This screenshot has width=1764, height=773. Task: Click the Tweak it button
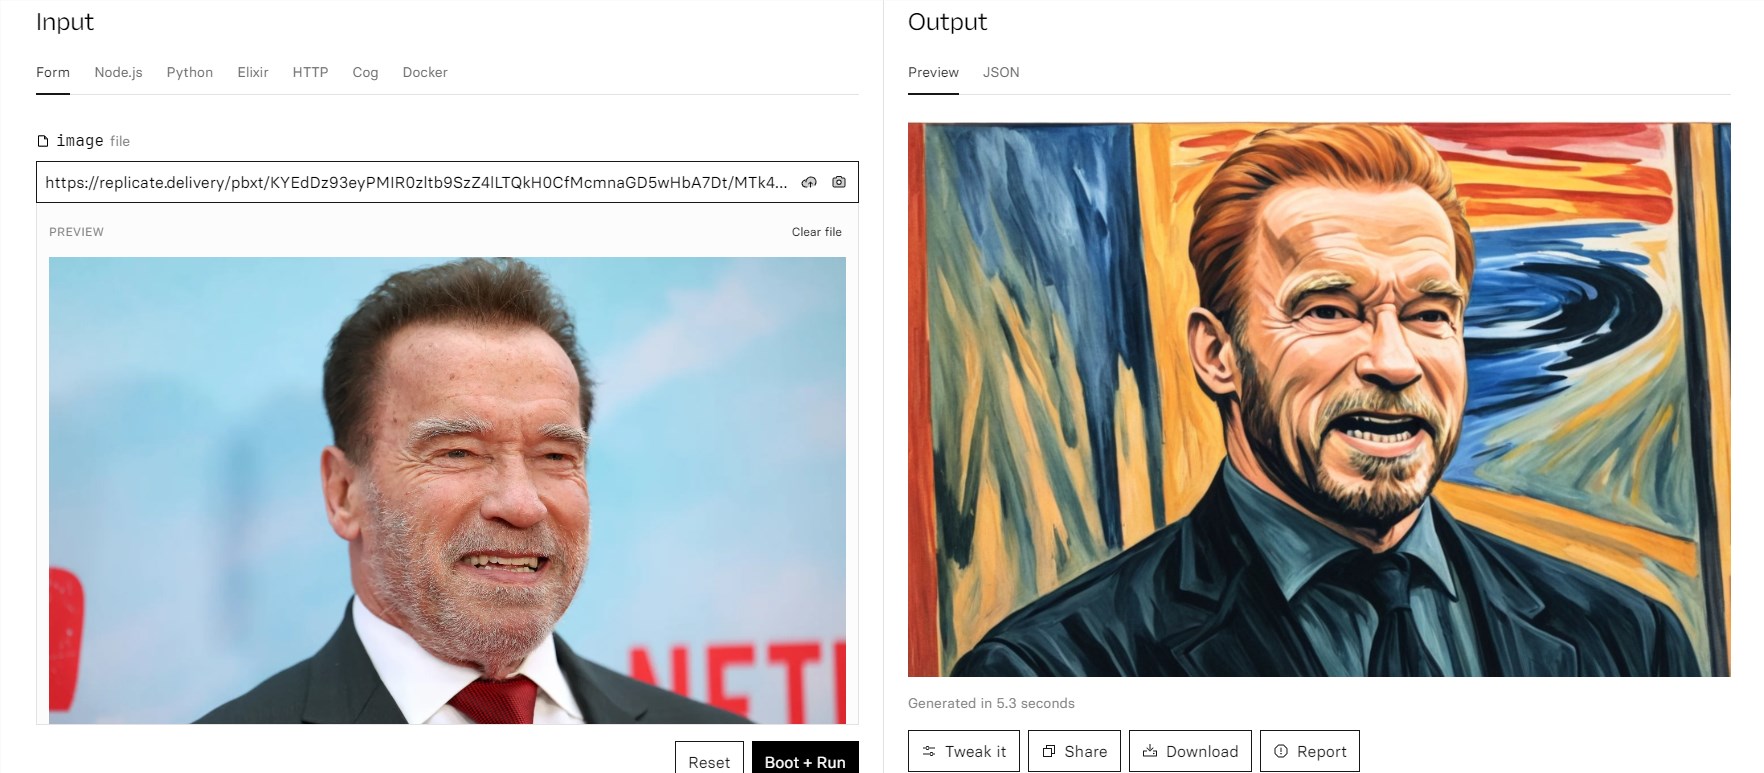click(964, 751)
